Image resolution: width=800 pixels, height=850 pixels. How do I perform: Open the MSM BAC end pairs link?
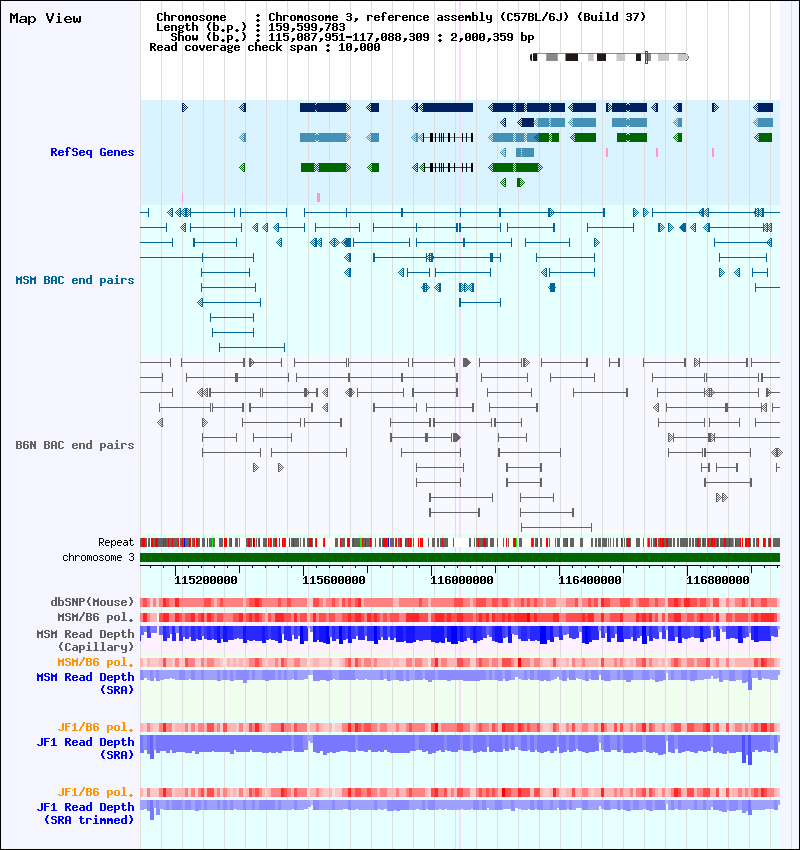pos(75,280)
